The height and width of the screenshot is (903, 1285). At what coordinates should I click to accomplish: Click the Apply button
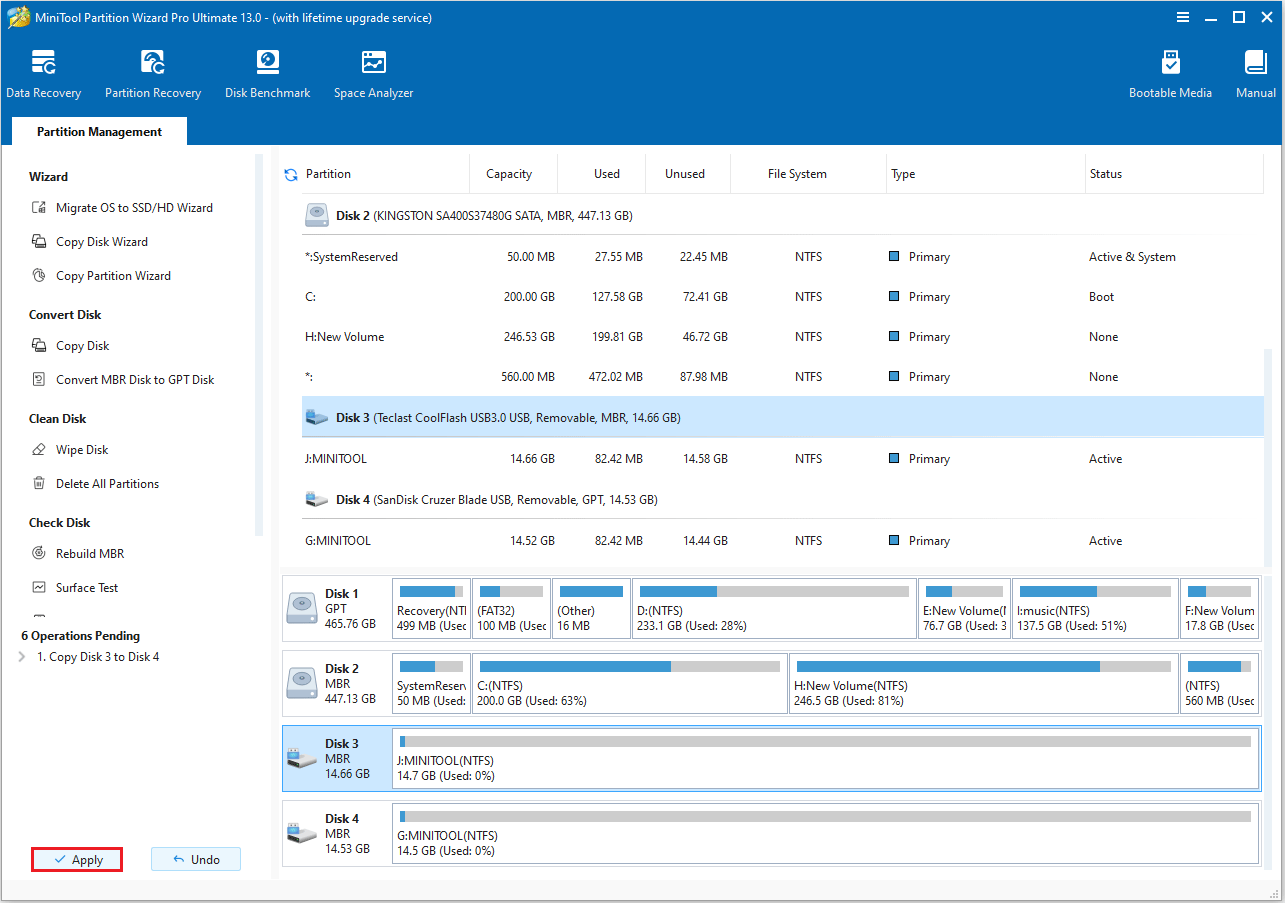point(77,859)
